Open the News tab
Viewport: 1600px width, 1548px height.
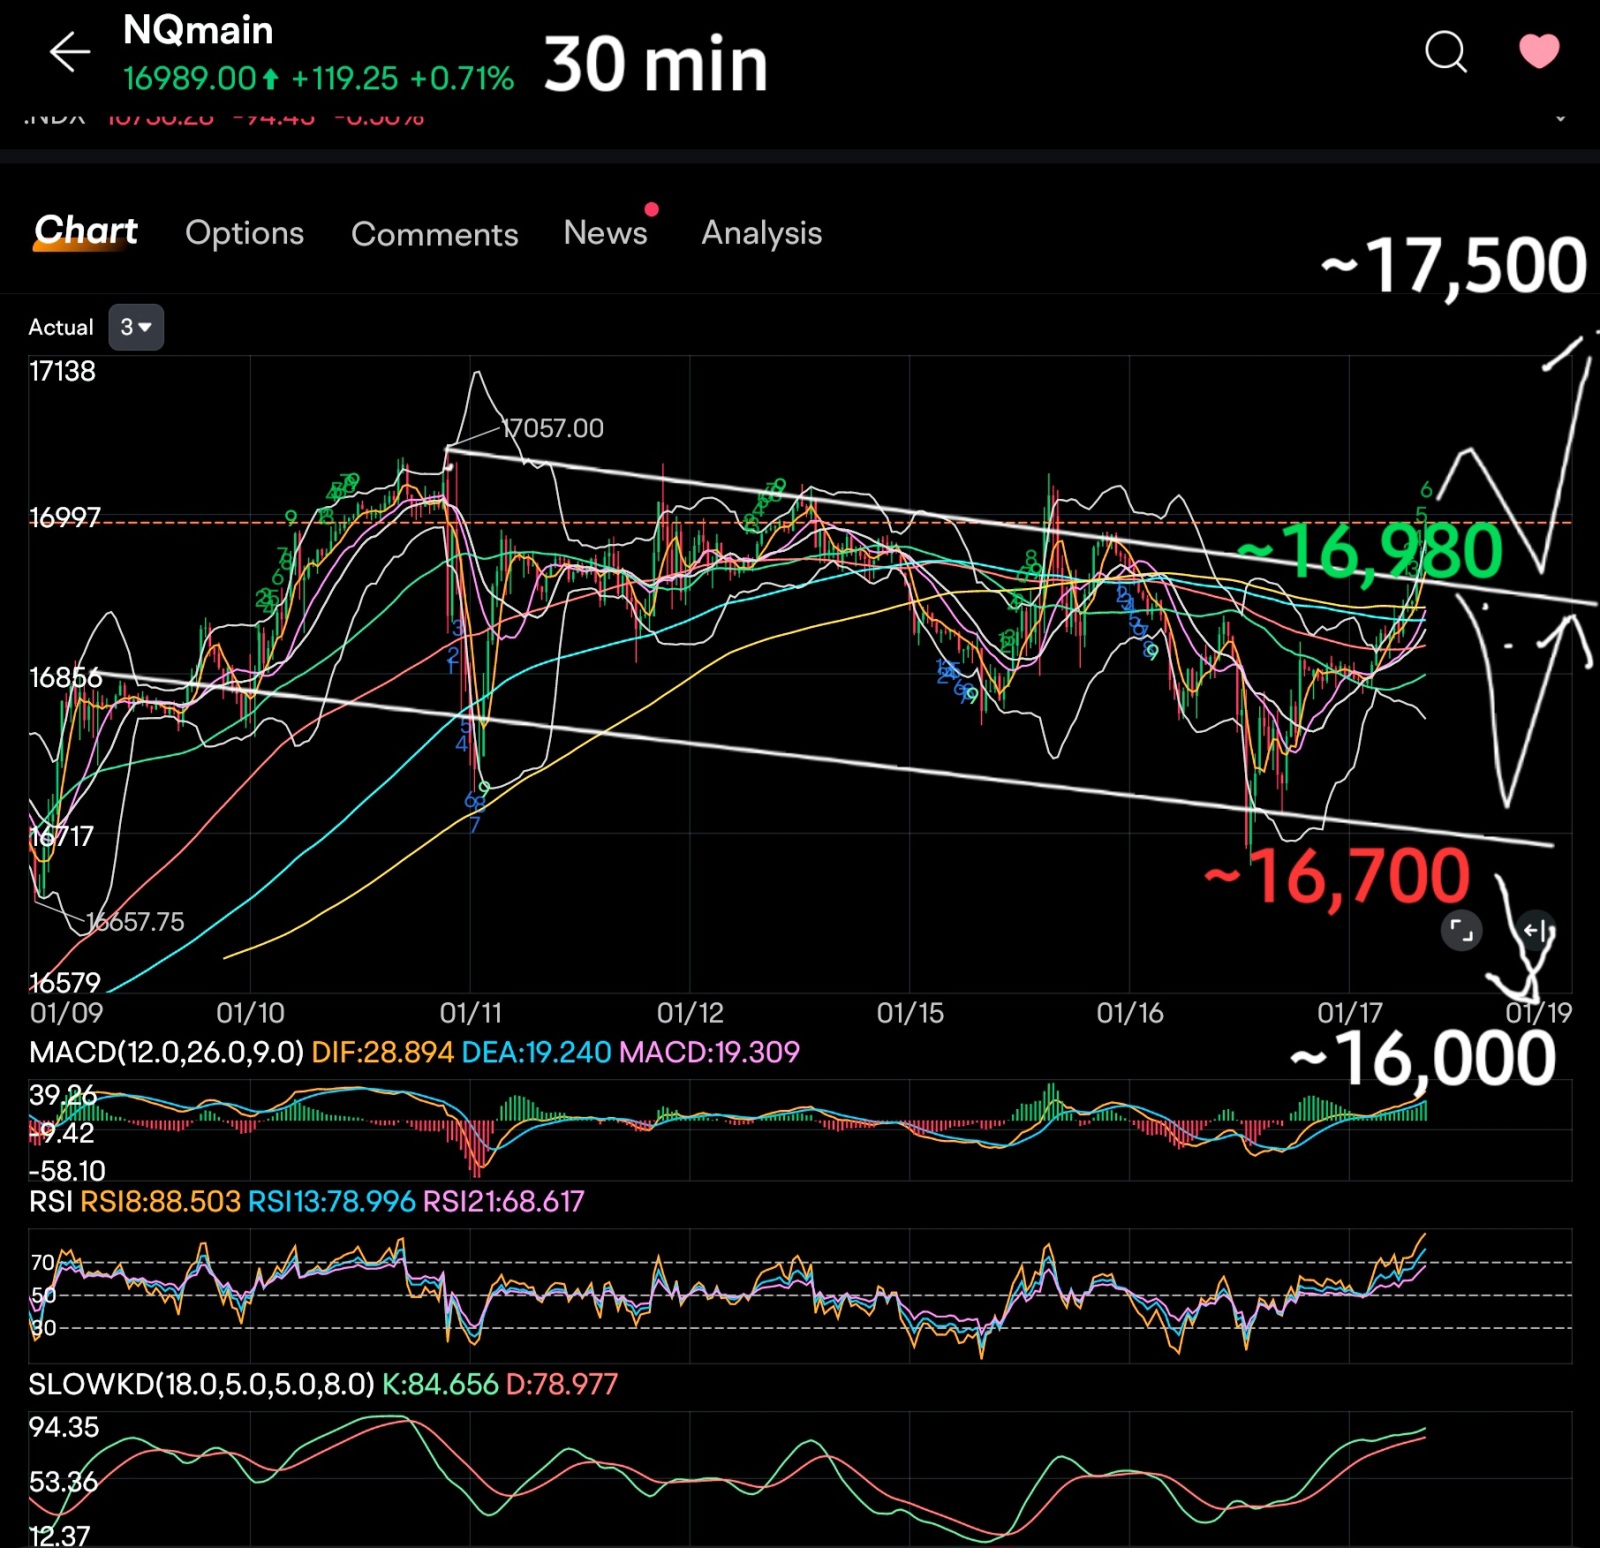[605, 232]
